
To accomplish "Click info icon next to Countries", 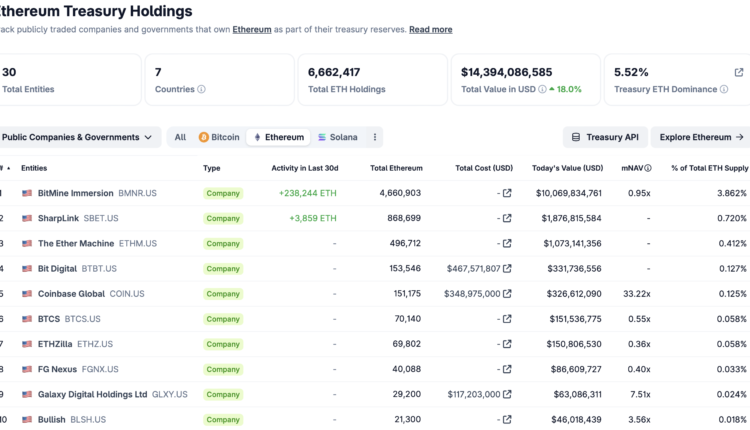I will [201, 89].
